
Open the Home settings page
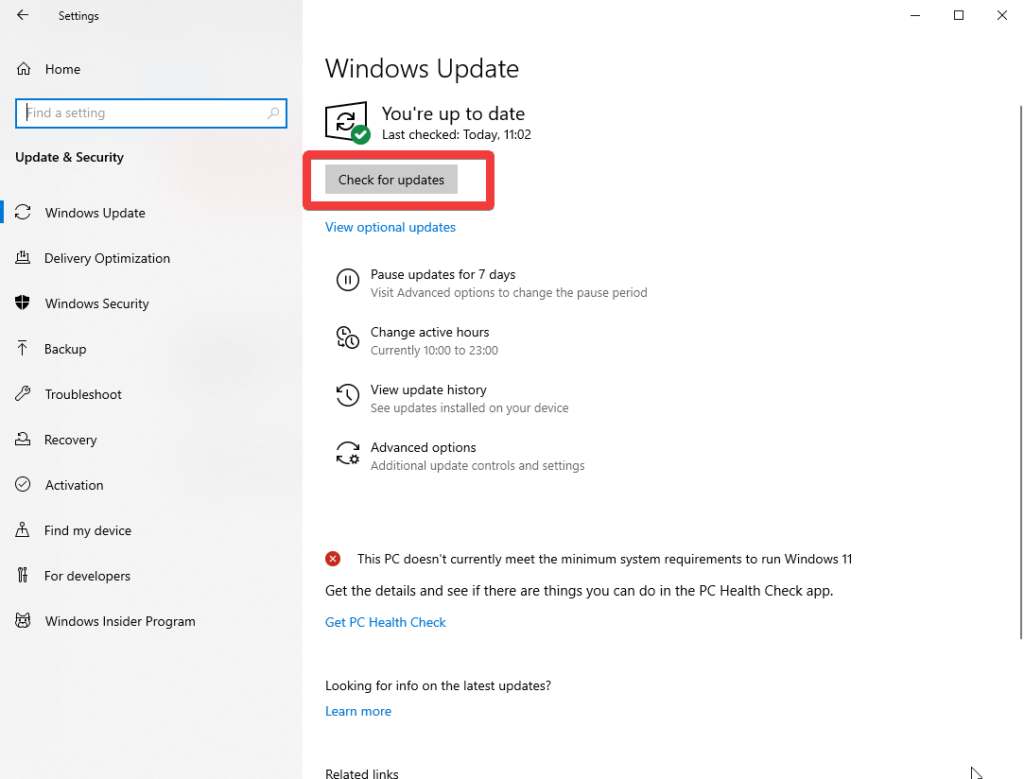[63, 69]
